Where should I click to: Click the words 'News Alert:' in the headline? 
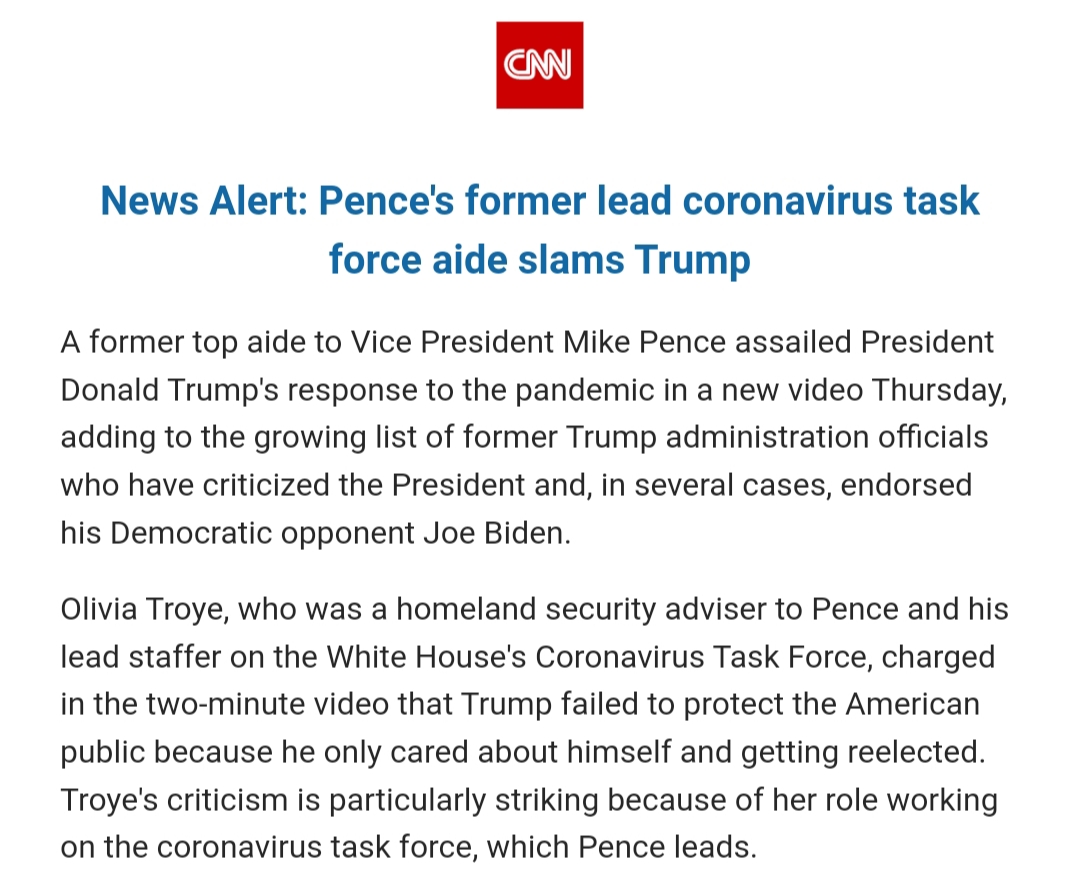coord(205,200)
